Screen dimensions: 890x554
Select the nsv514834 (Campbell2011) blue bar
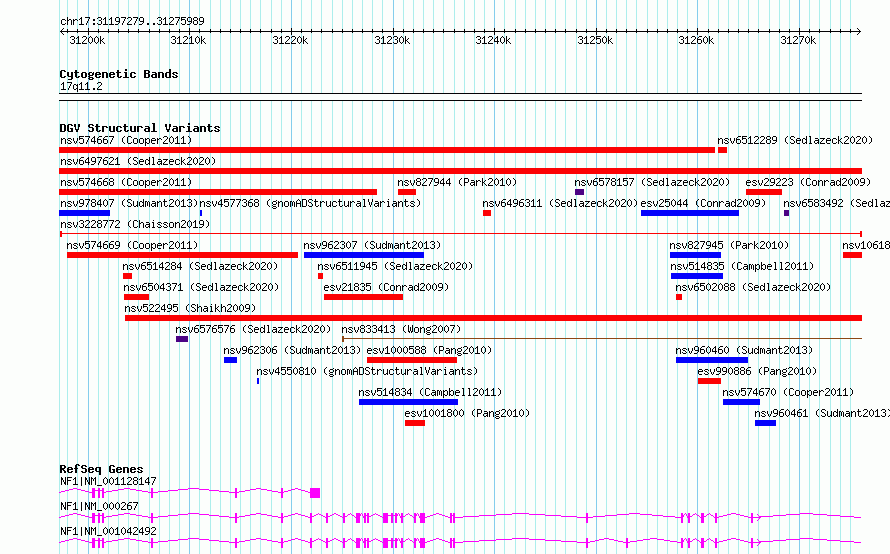[x=408, y=402]
